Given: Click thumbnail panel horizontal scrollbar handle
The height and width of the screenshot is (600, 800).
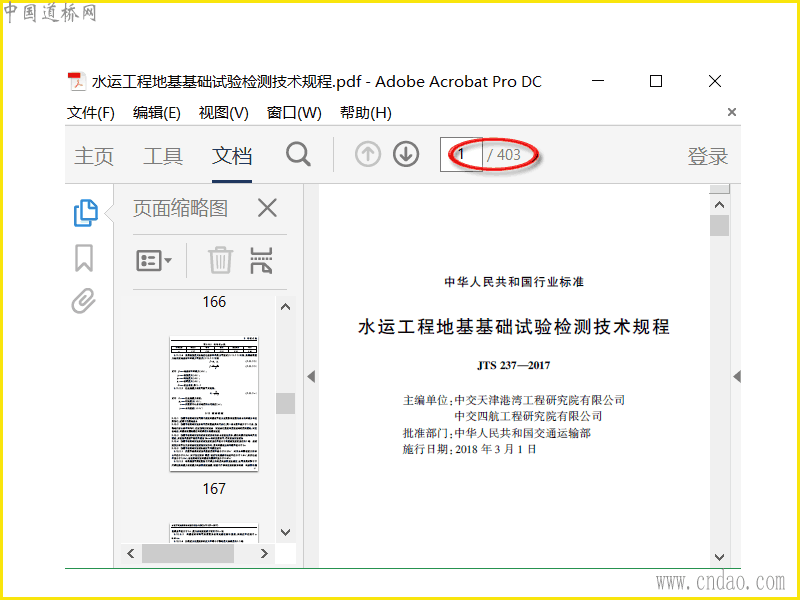Looking at the screenshot, I should coord(188,554).
